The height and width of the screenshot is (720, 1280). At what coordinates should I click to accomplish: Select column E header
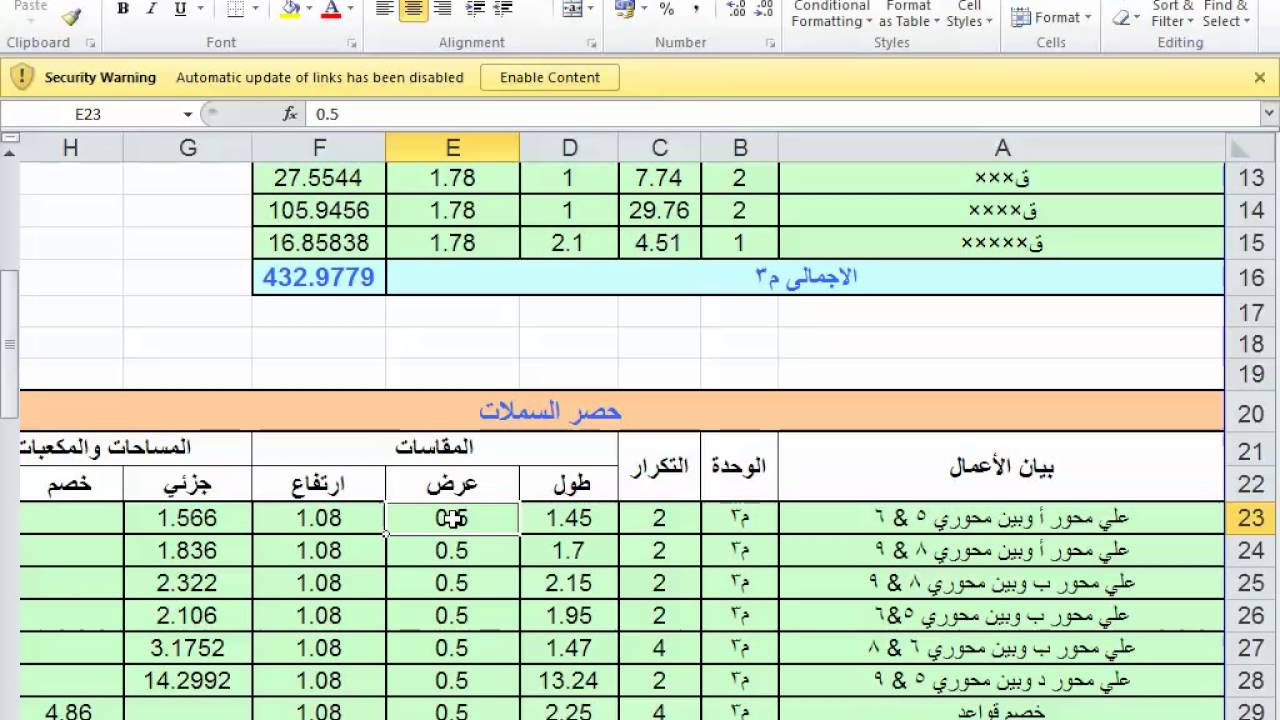click(452, 148)
